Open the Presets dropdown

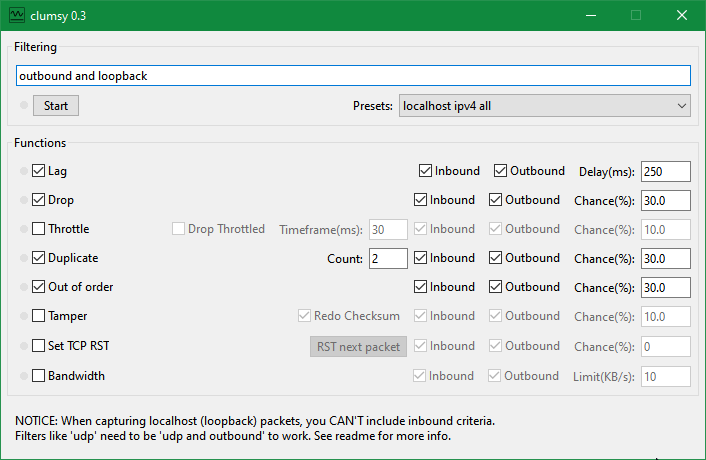[x=545, y=106]
